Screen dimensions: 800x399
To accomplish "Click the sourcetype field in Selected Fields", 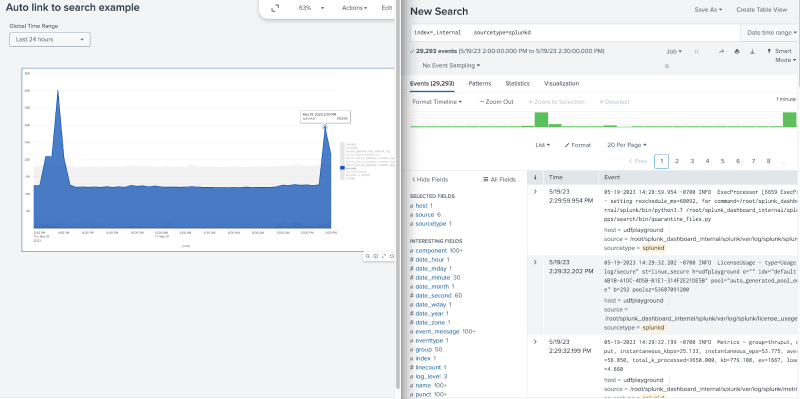I will (431, 223).
